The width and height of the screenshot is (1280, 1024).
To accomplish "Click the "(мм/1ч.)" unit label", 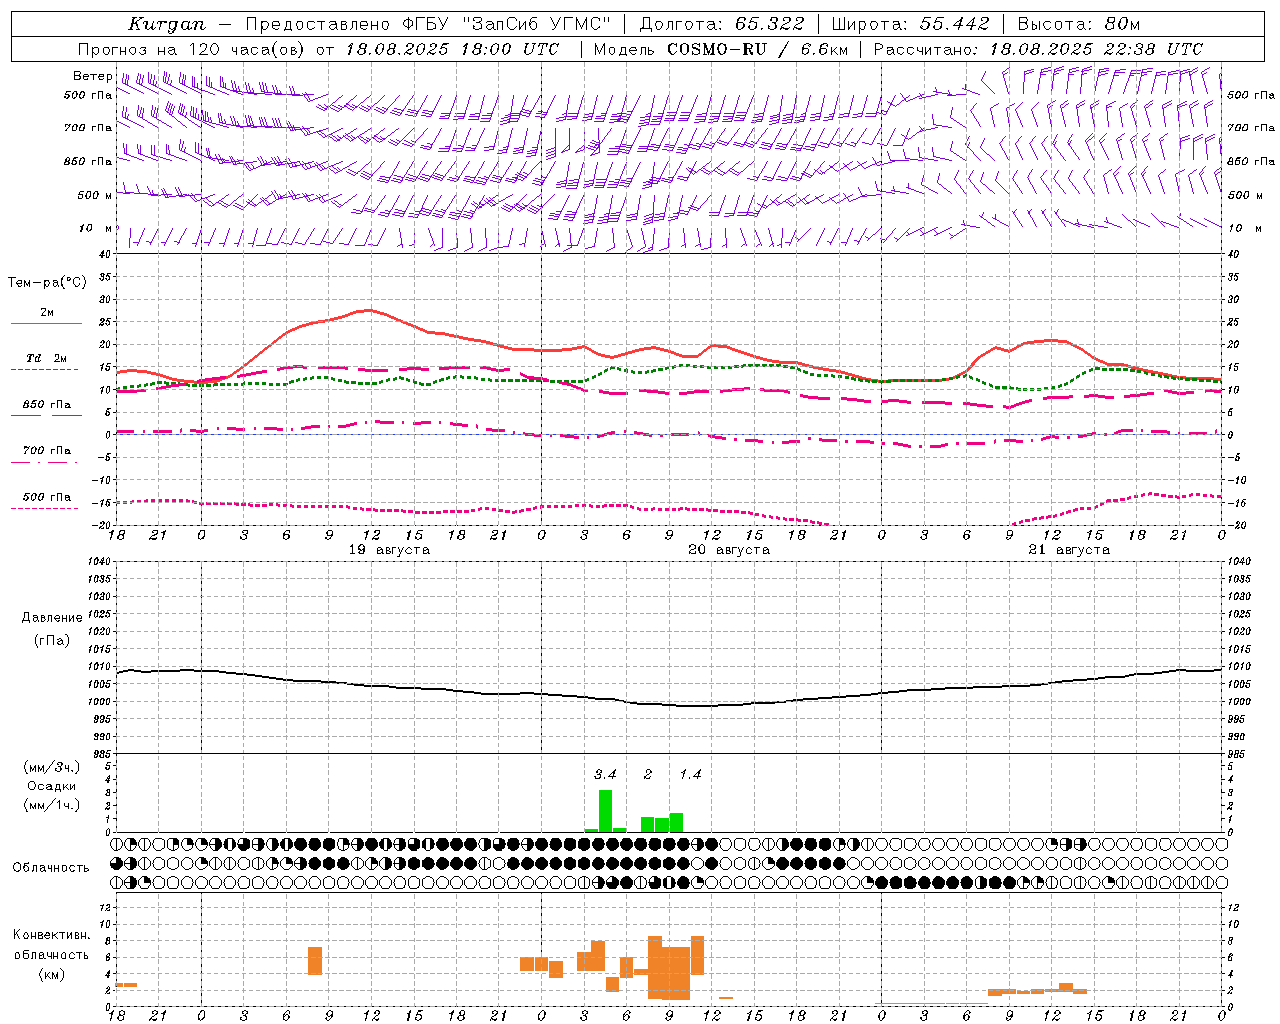I will click(x=52, y=805).
